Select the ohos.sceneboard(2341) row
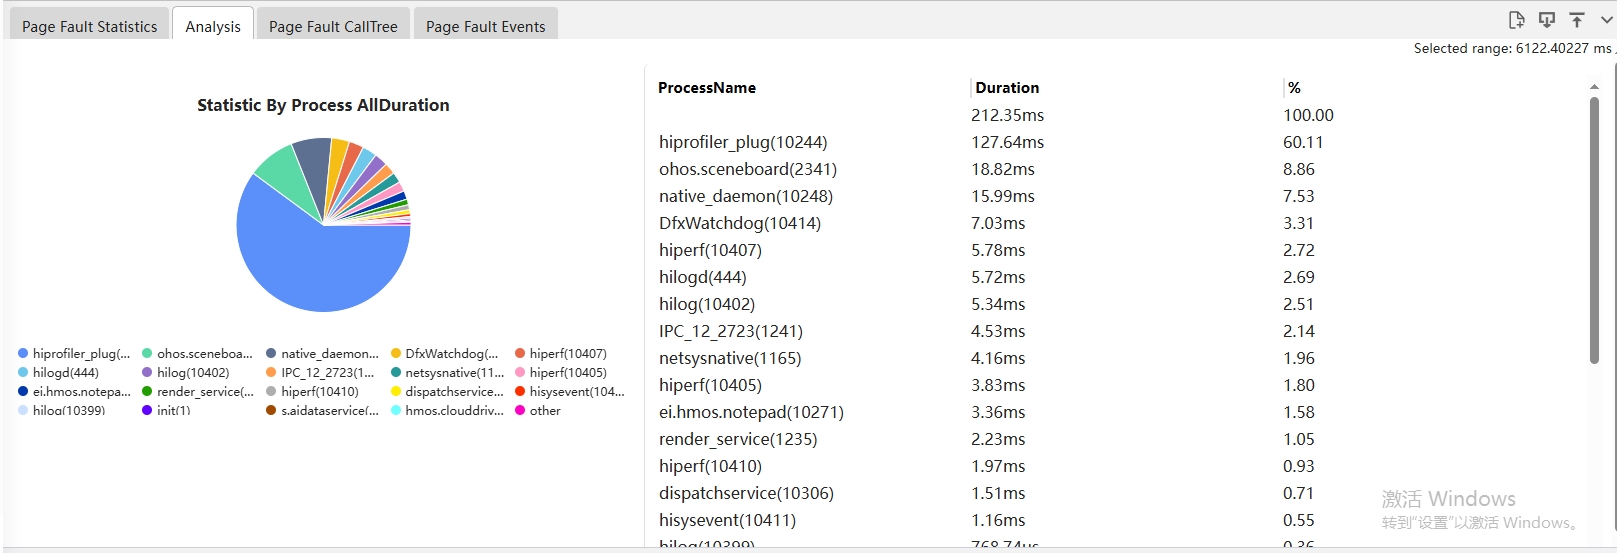This screenshot has height=553, width=1617. 748,169
